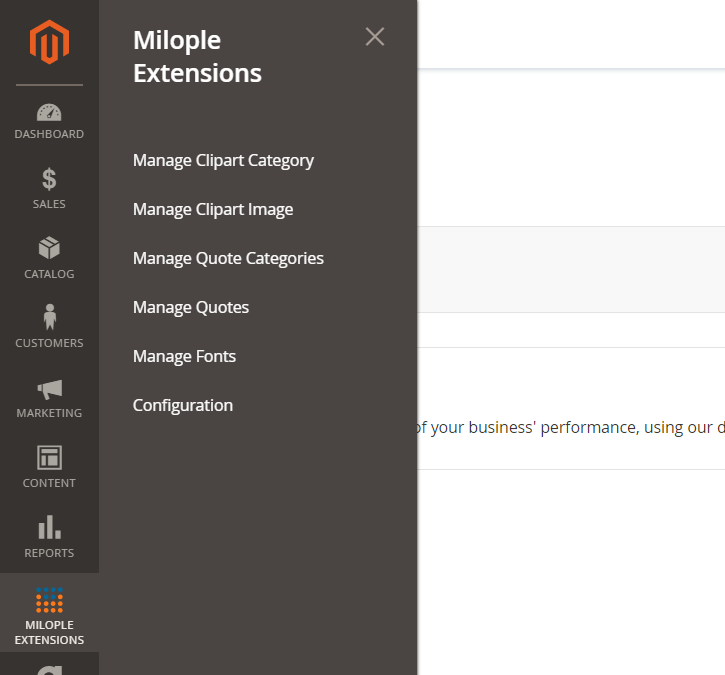Open Reports with the bar chart icon
The width and height of the screenshot is (725, 675).
49,537
